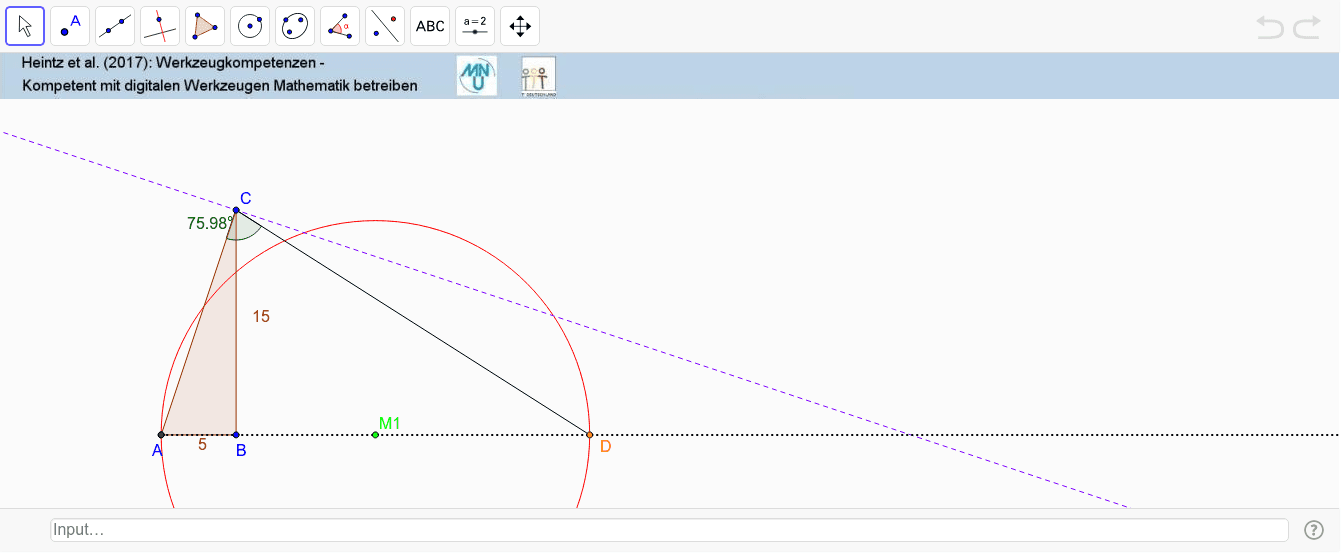Select the Circle with Center tool
The height and width of the screenshot is (553, 1341).
pos(250,26)
